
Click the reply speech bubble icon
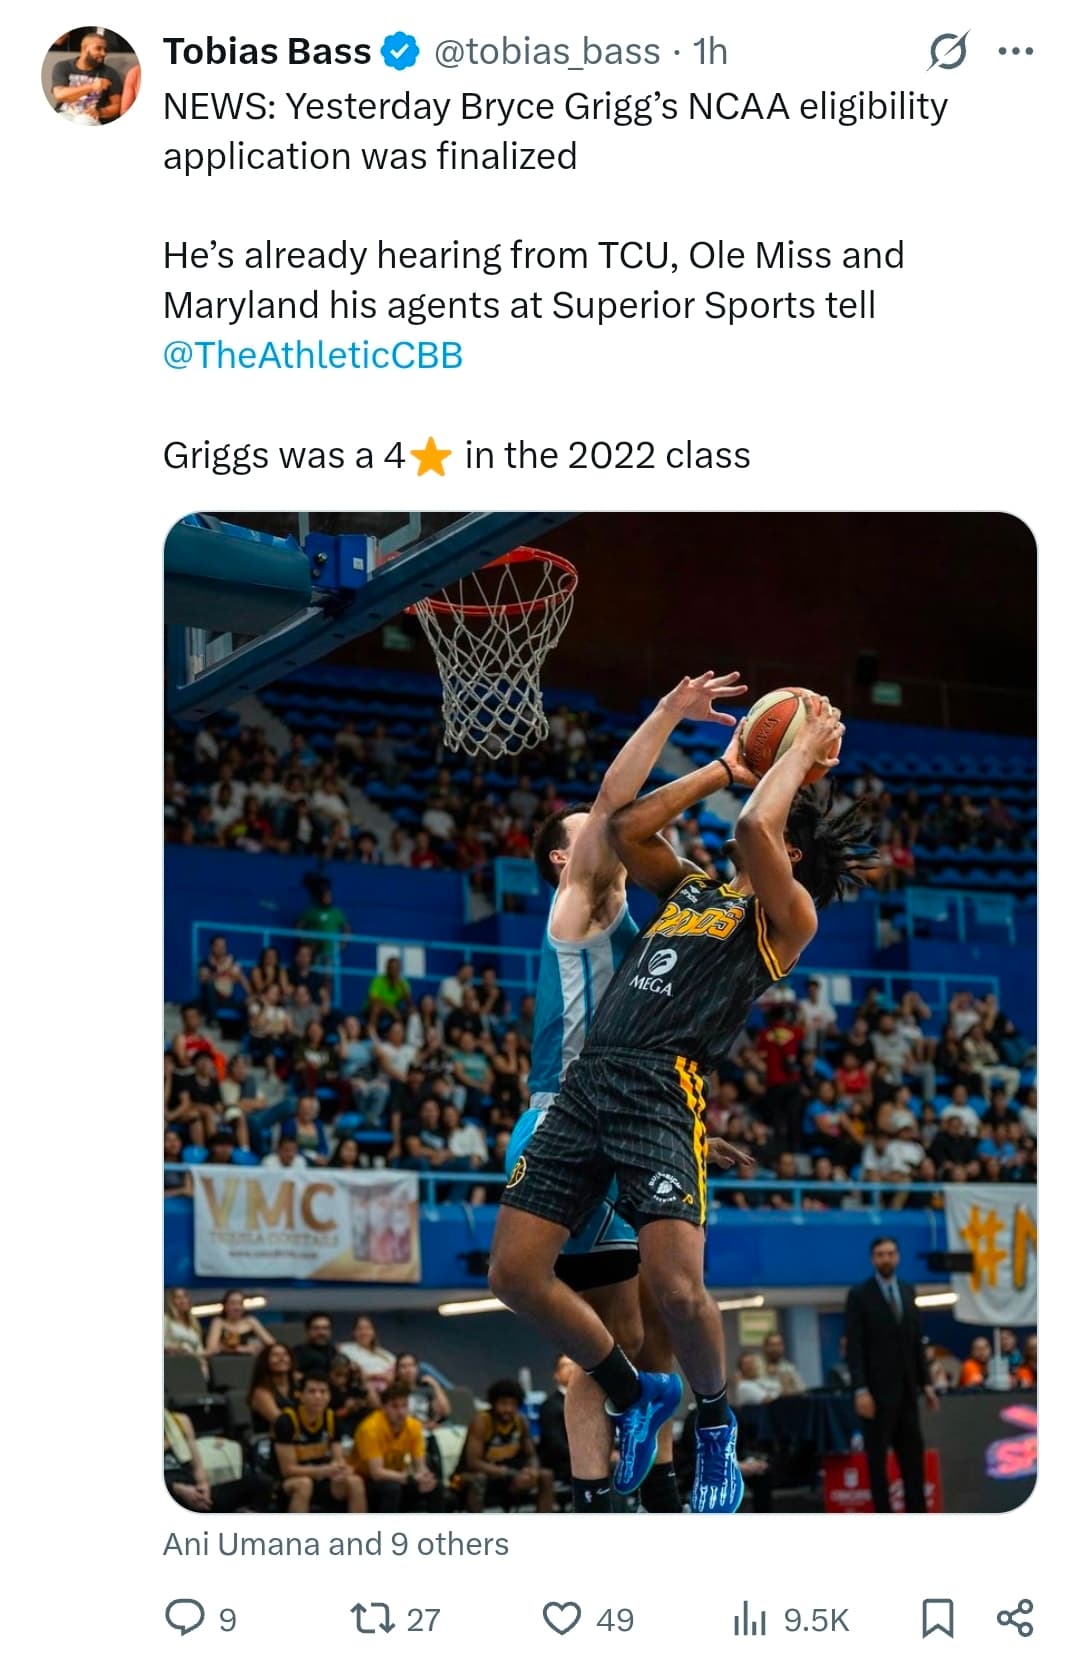184,1618
